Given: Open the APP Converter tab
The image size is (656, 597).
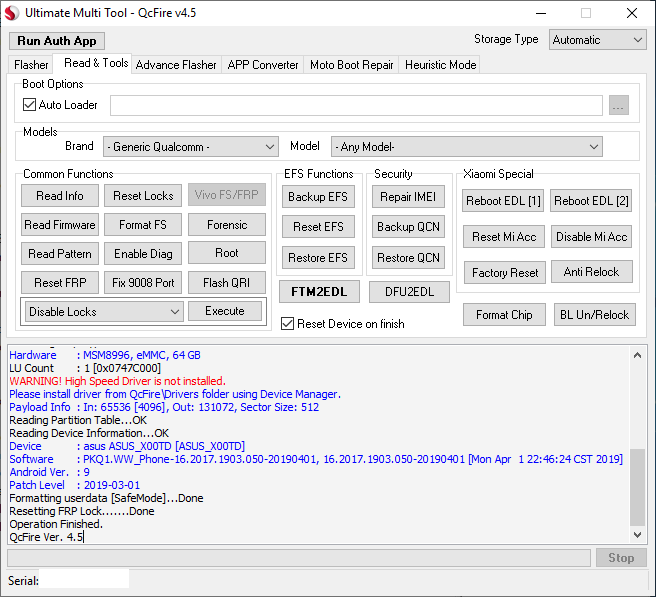Looking at the screenshot, I should [263, 65].
